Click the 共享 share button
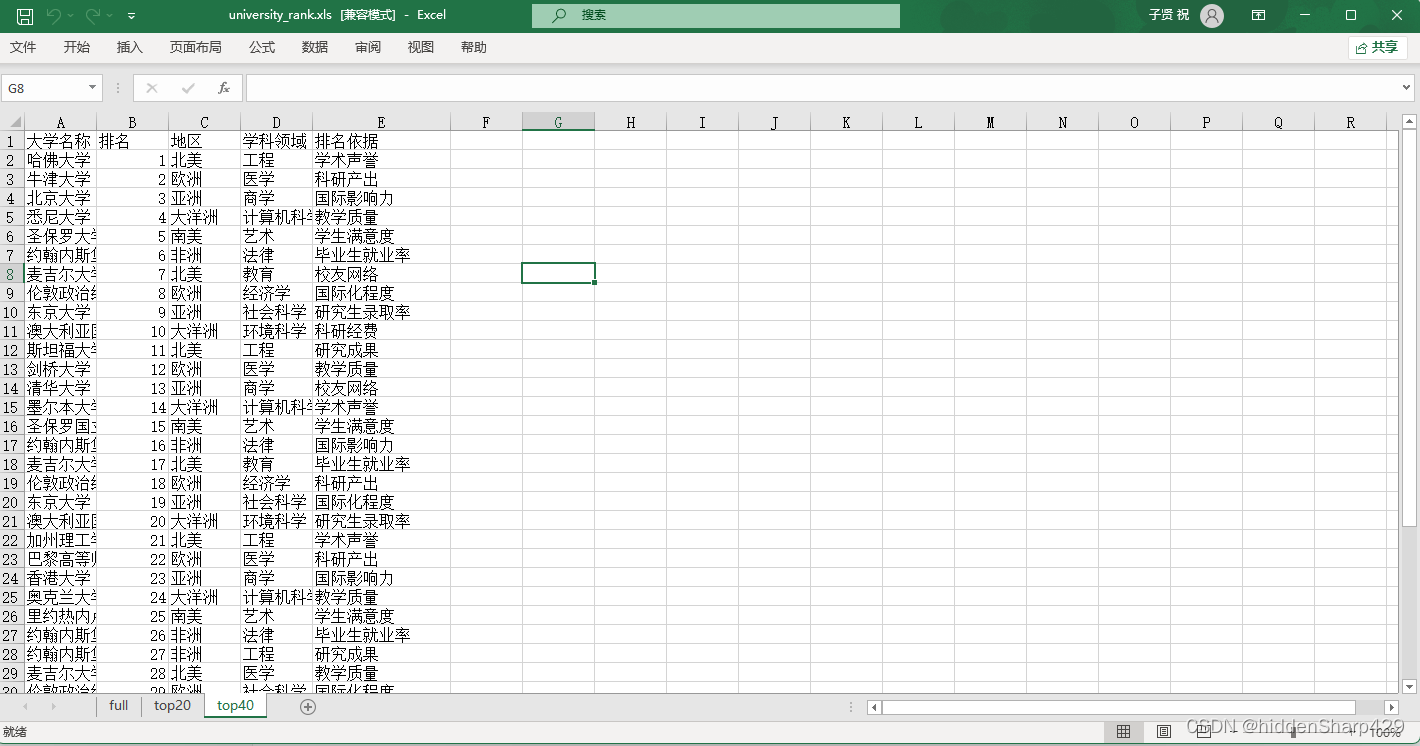1420x746 pixels. pos(1378,47)
